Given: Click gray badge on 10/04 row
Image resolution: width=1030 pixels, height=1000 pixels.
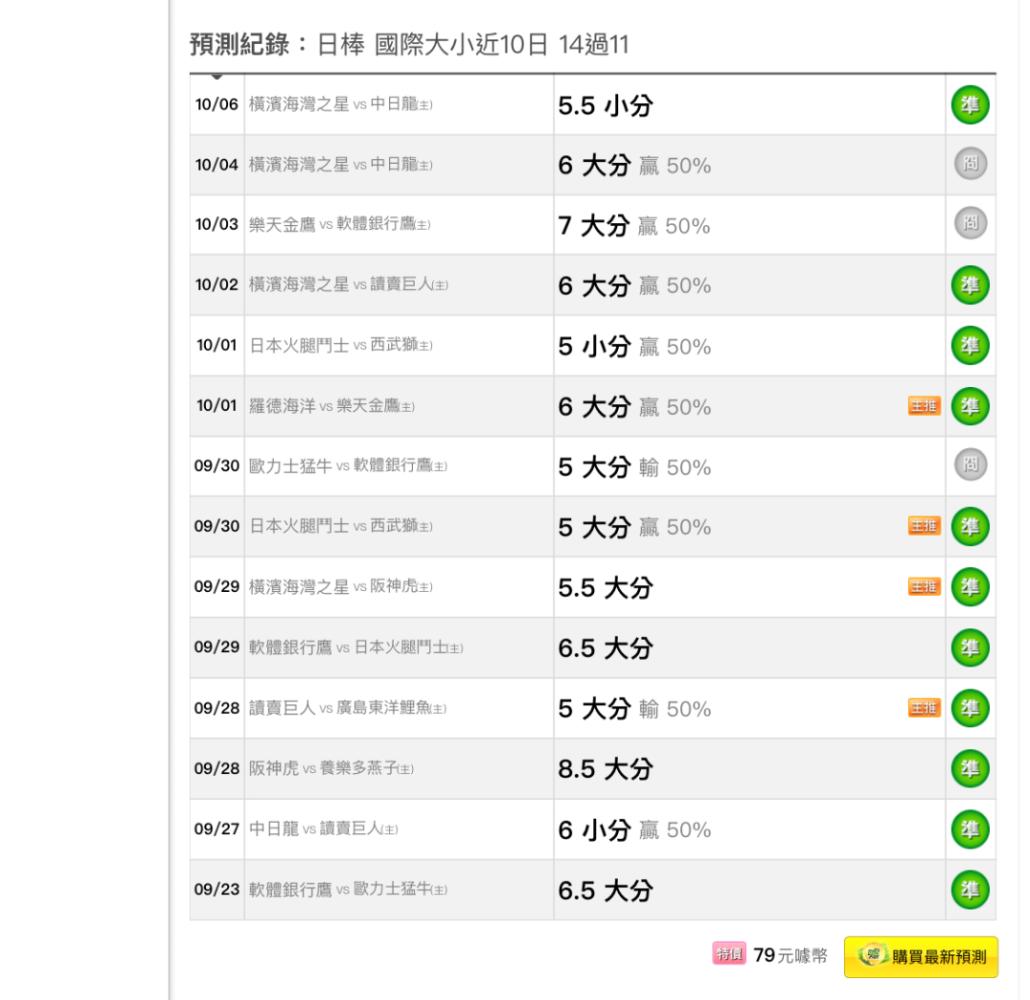Looking at the screenshot, I should pos(970,163).
